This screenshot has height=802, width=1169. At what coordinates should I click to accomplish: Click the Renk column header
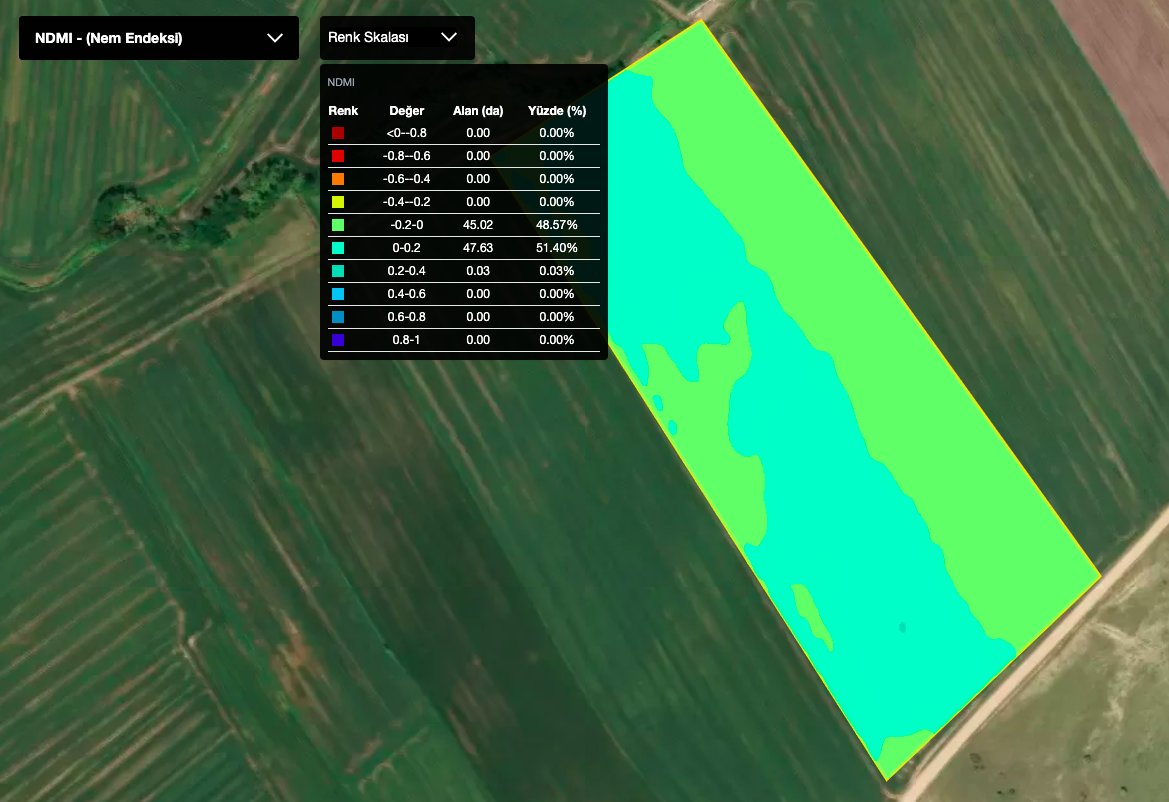click(343, 111)
